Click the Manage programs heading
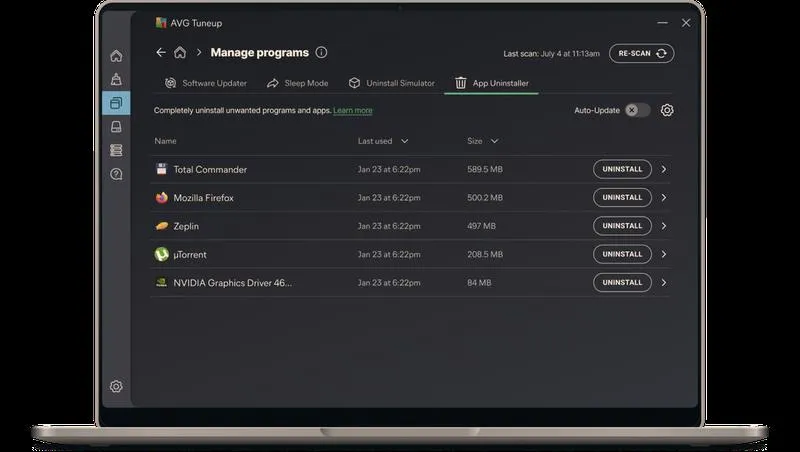This screenshot has width=800, height=452. point(260,53)
